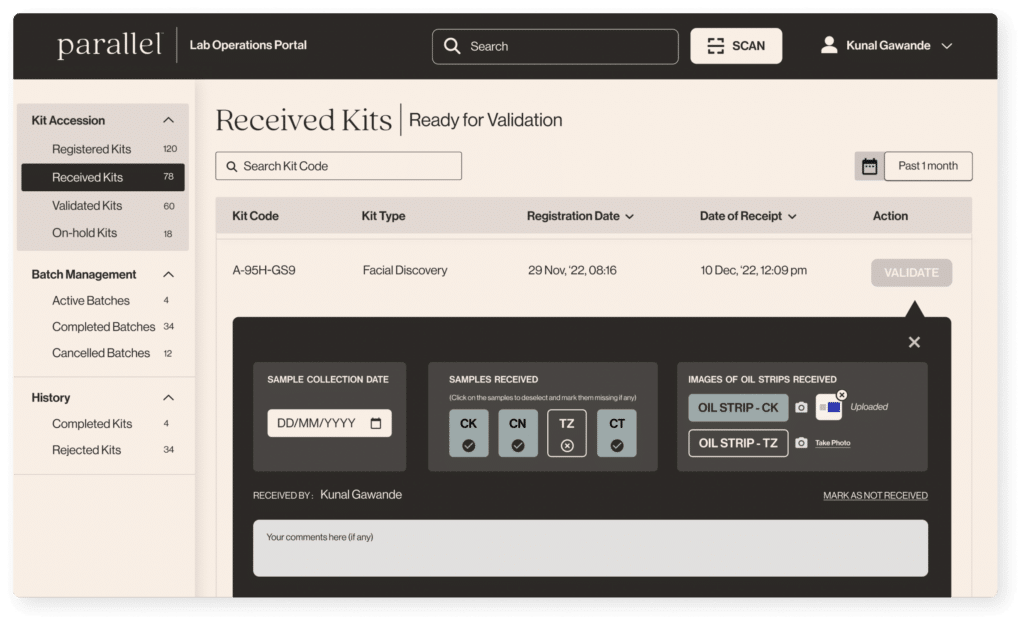Screen dimensions: 1024x624
Task: Collapse the Batch Management section
Action: coord(168,275)
